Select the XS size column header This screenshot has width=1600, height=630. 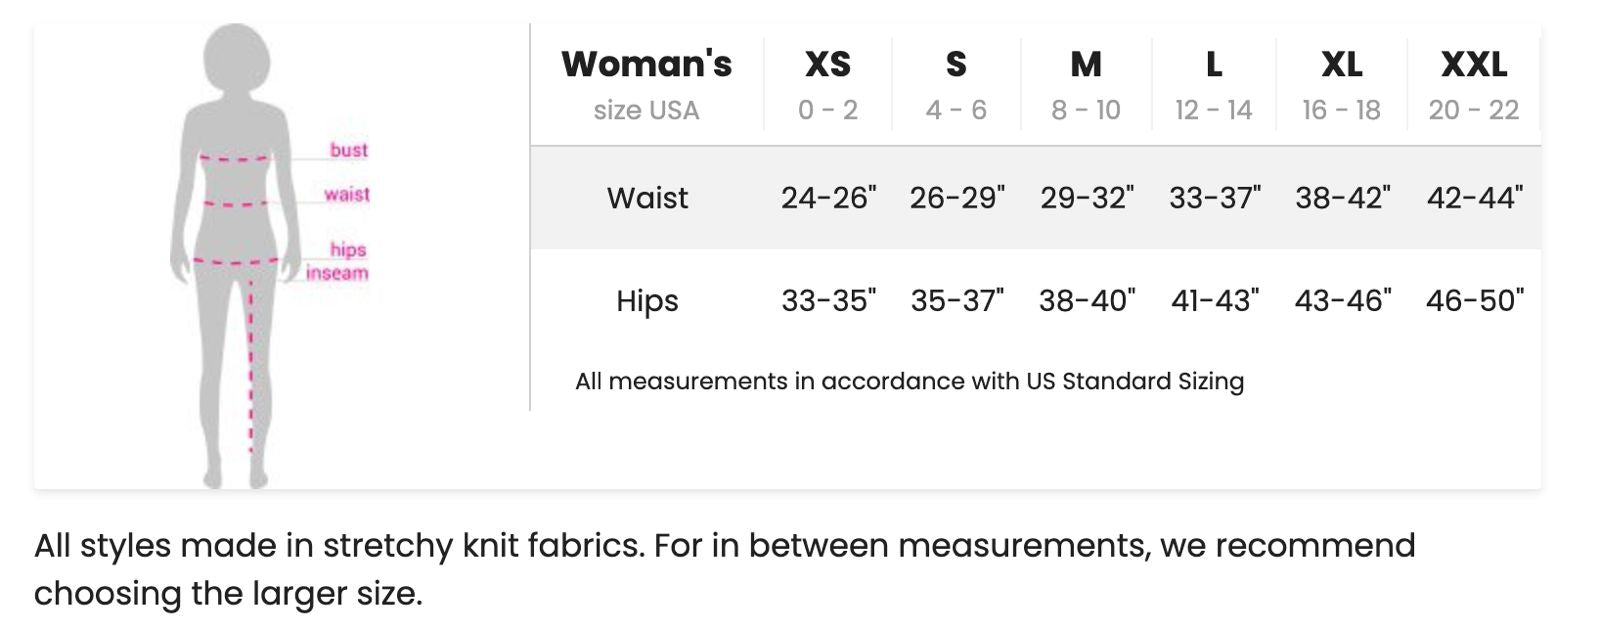pos(827,65)
